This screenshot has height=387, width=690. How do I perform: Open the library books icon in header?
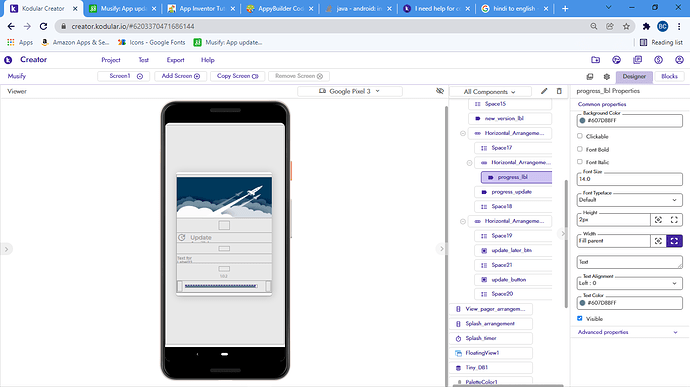tap(637, 60)
